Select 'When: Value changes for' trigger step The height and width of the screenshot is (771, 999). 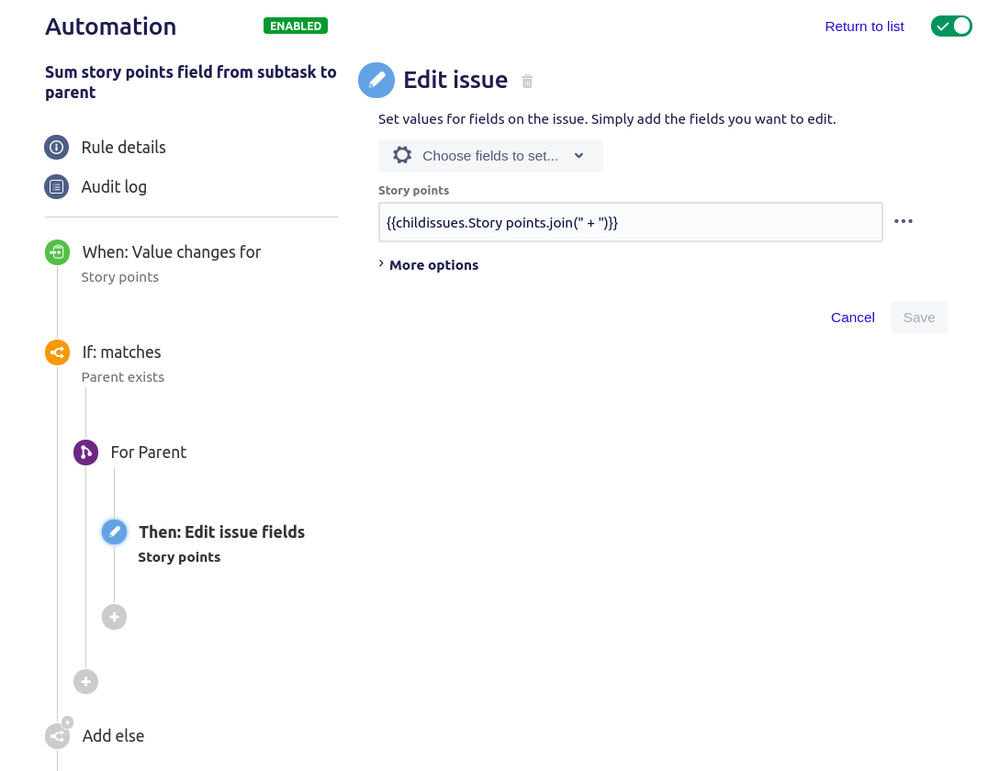(x=171, y=252)
